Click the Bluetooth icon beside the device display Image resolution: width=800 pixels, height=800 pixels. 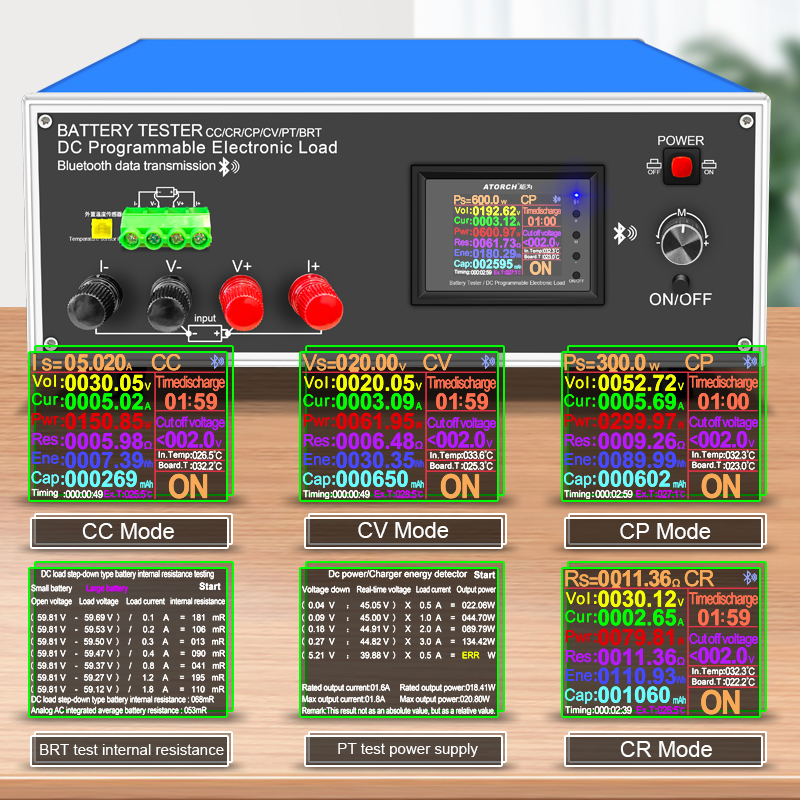click(x=624, y=234)
